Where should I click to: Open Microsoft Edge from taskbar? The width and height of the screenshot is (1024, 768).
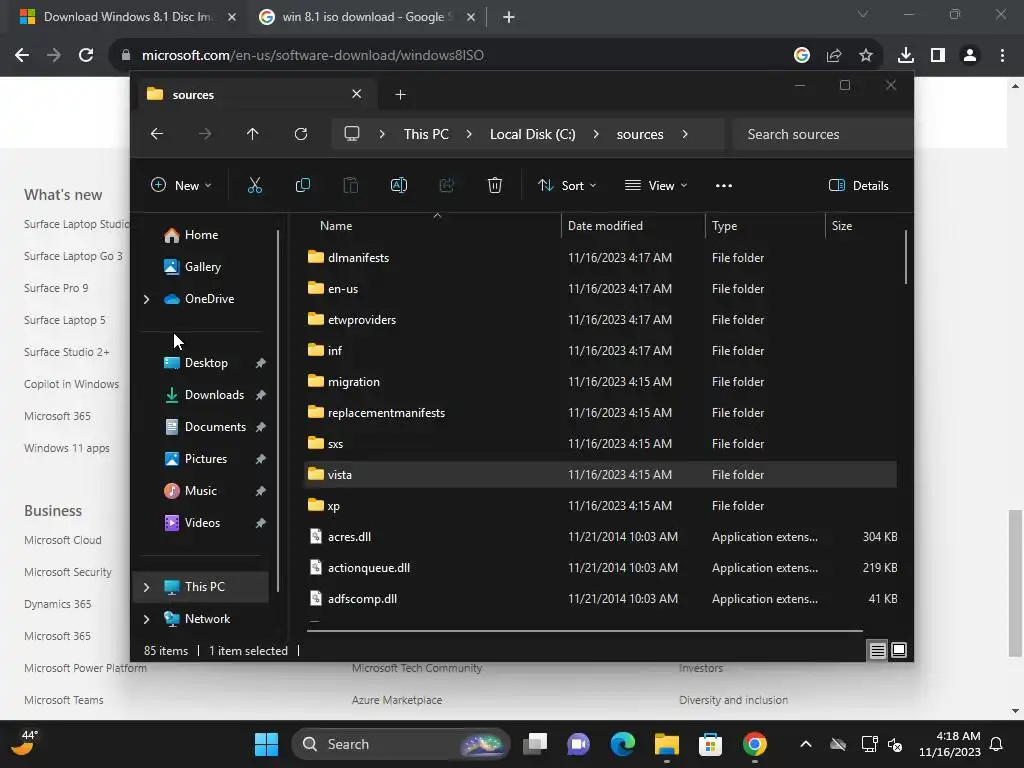(x=622, y=744)
